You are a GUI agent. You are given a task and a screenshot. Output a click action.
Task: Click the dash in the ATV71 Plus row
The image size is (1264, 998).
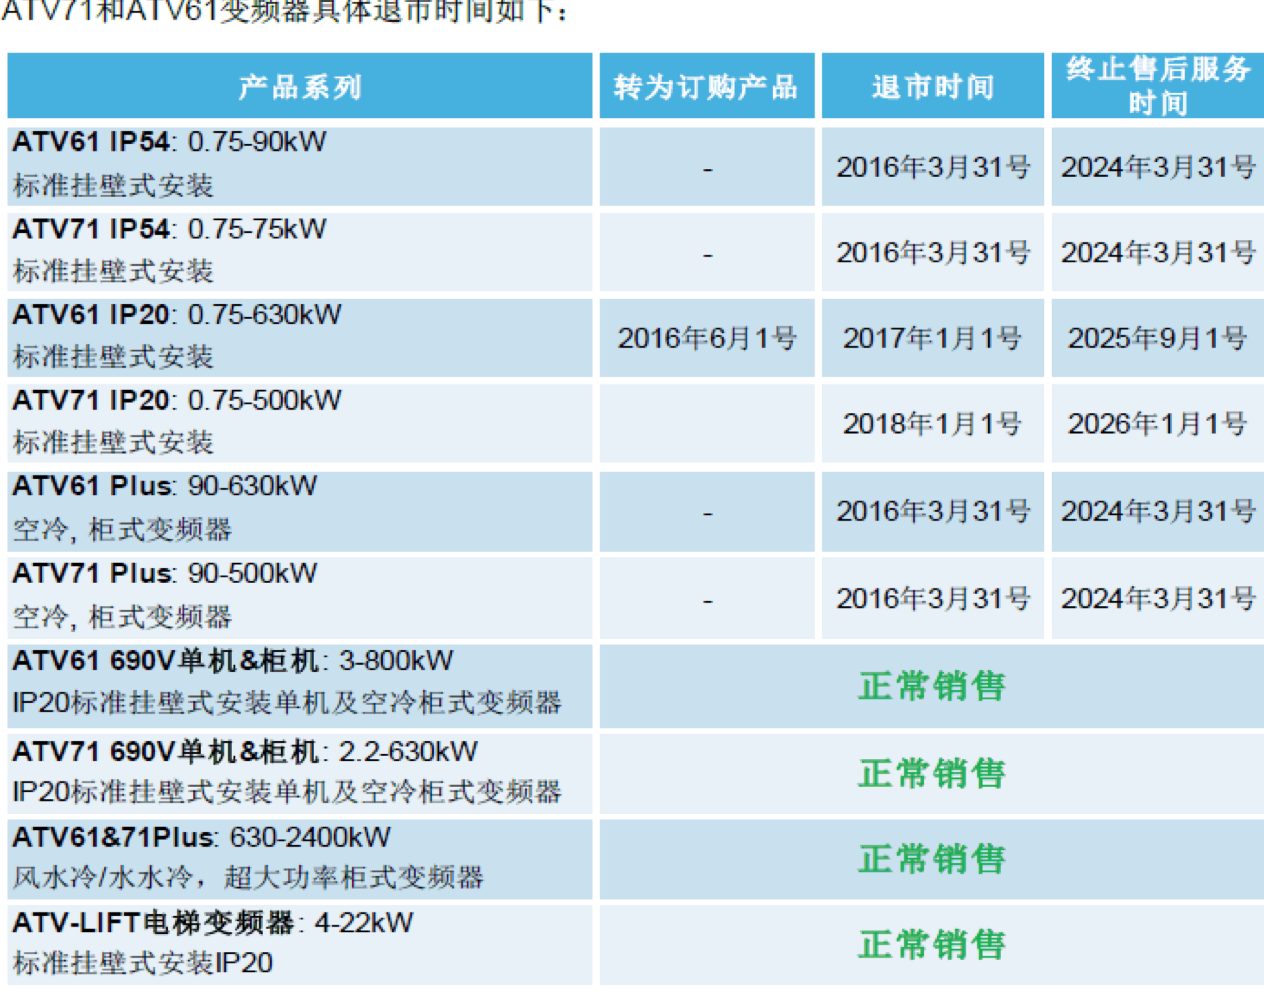(x=707, y=601)
